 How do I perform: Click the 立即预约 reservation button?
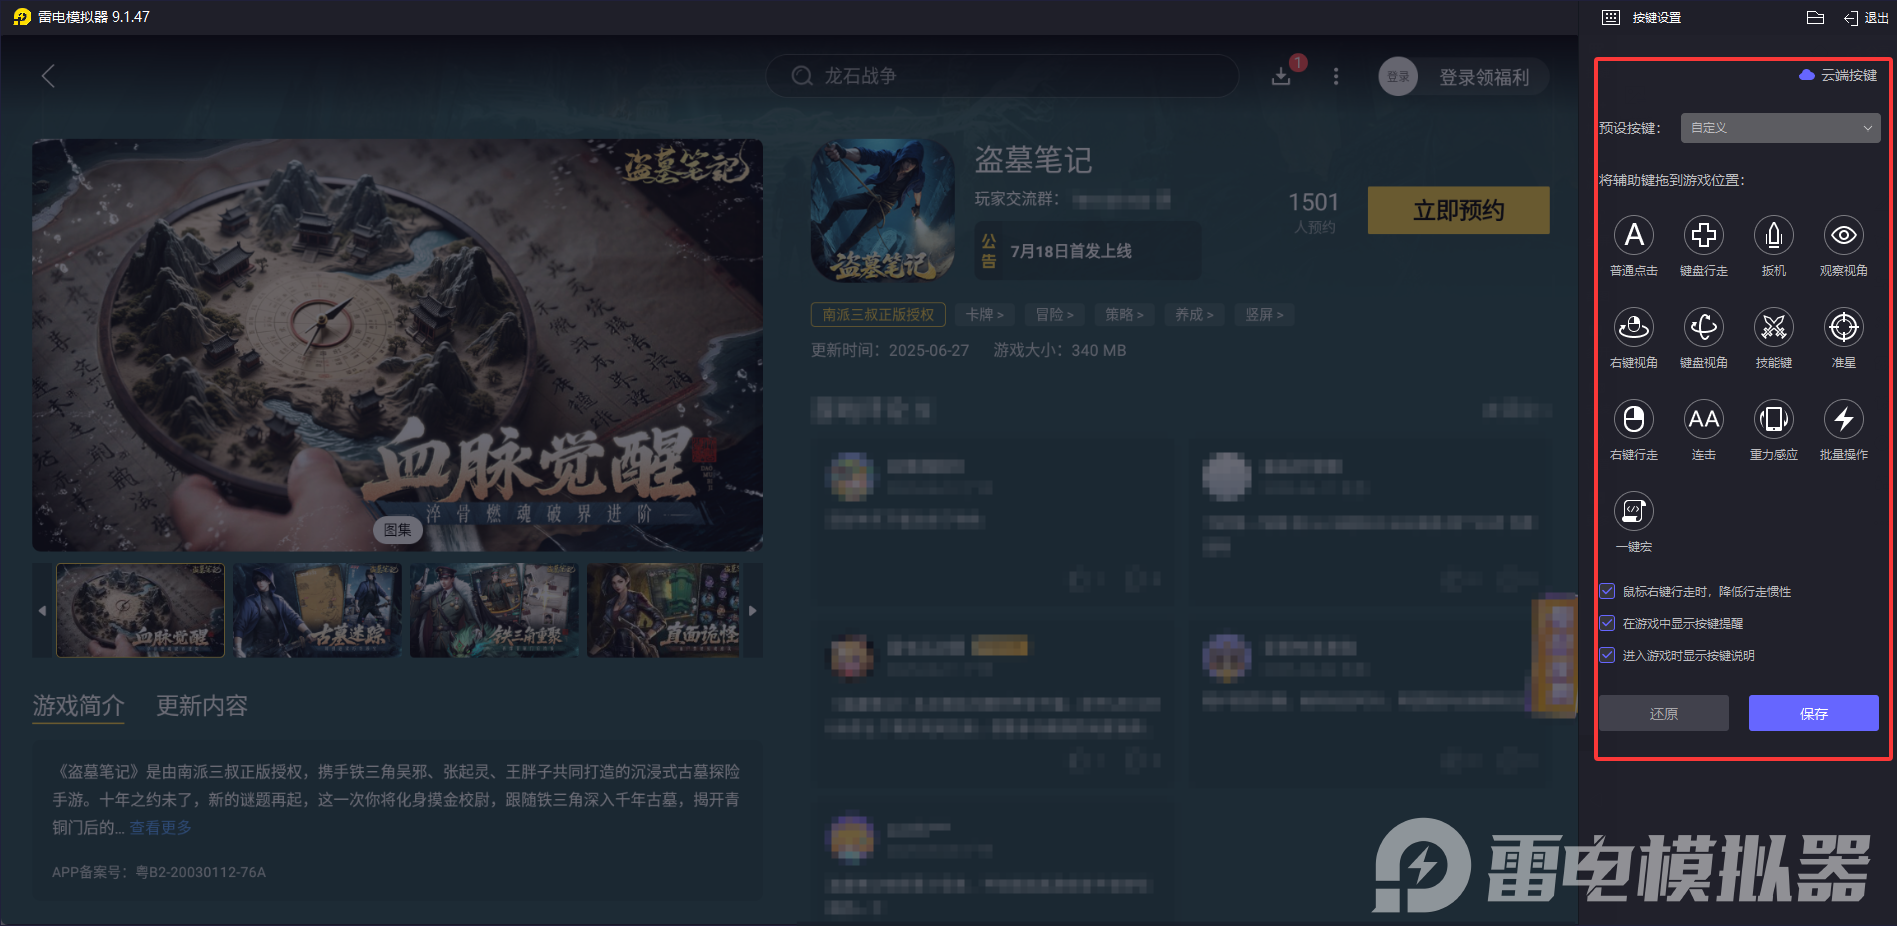click(1457, 210)
